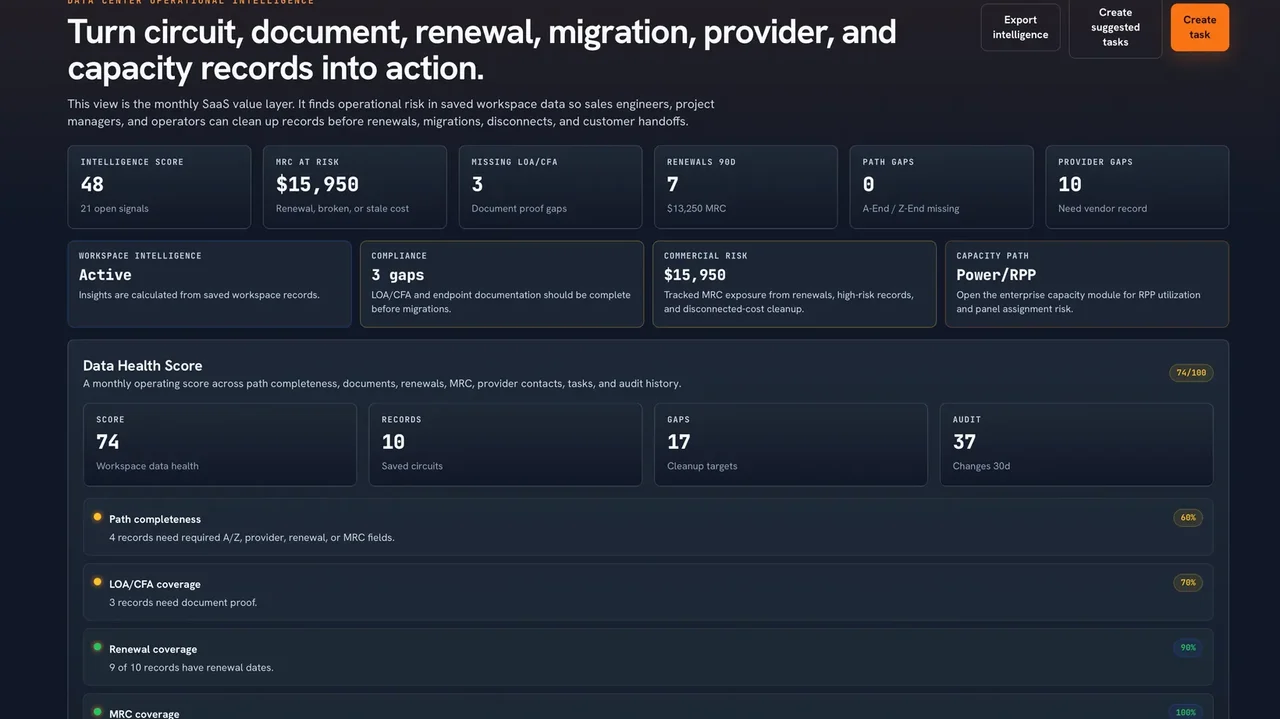Click the Export intelligence button

tap(1020, 27)
